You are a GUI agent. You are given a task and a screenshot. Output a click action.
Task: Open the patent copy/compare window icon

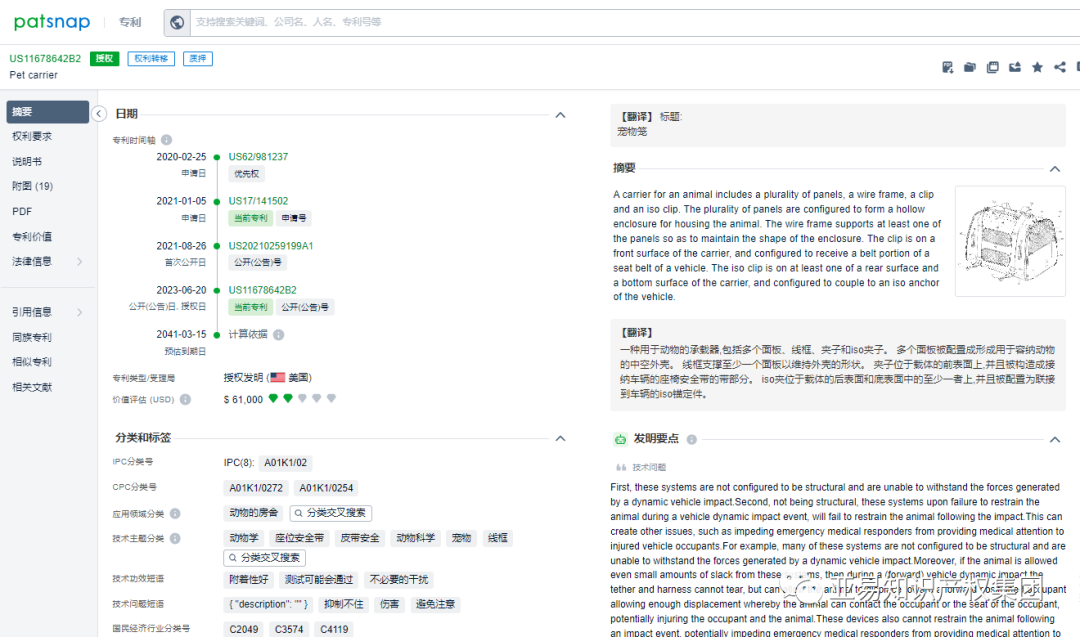(x=992, y=66)
